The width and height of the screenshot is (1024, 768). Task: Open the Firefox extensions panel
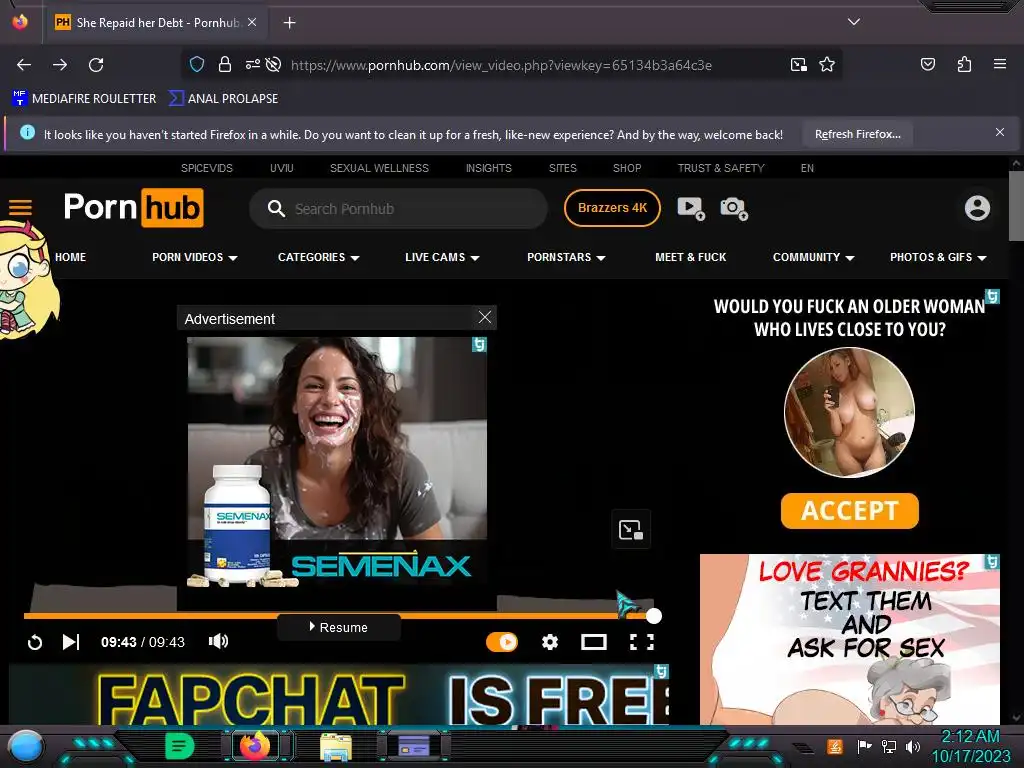(x=964, y=64)
